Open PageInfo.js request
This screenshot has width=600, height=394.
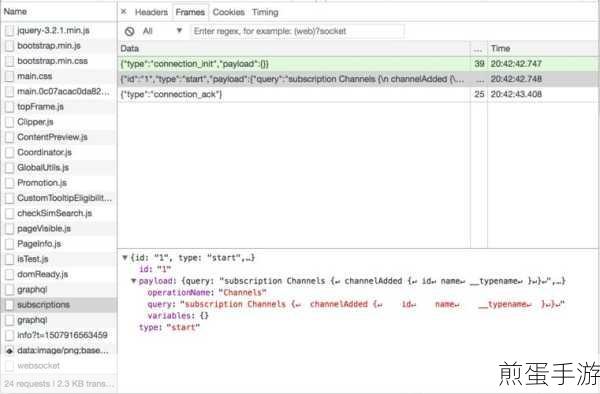pyautogui.click(x=59, y=244)
